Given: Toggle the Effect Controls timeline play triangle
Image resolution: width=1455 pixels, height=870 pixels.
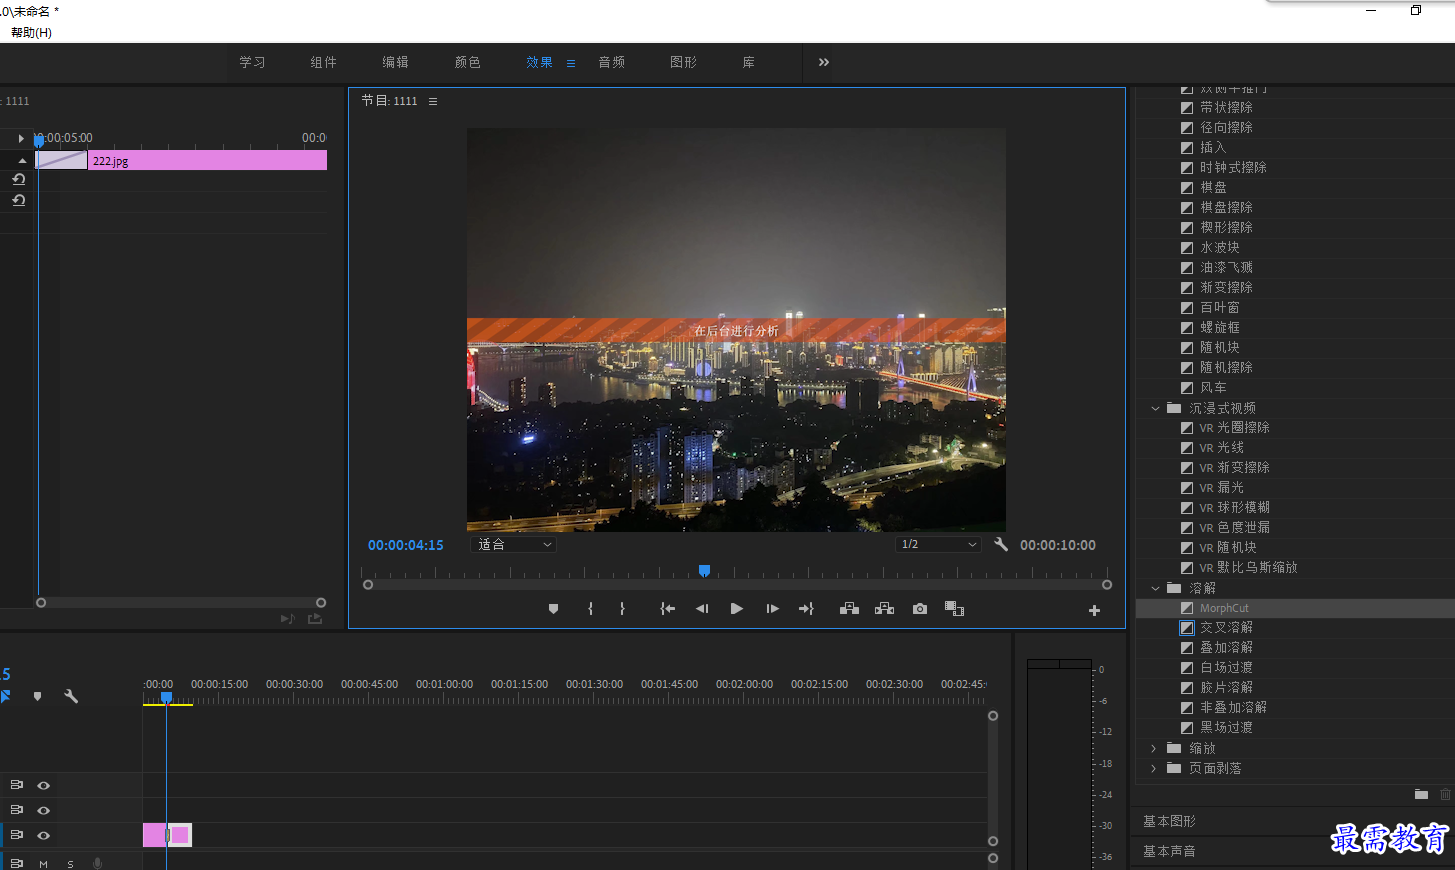Looking at the screenshot, I should tap(21, 138).
